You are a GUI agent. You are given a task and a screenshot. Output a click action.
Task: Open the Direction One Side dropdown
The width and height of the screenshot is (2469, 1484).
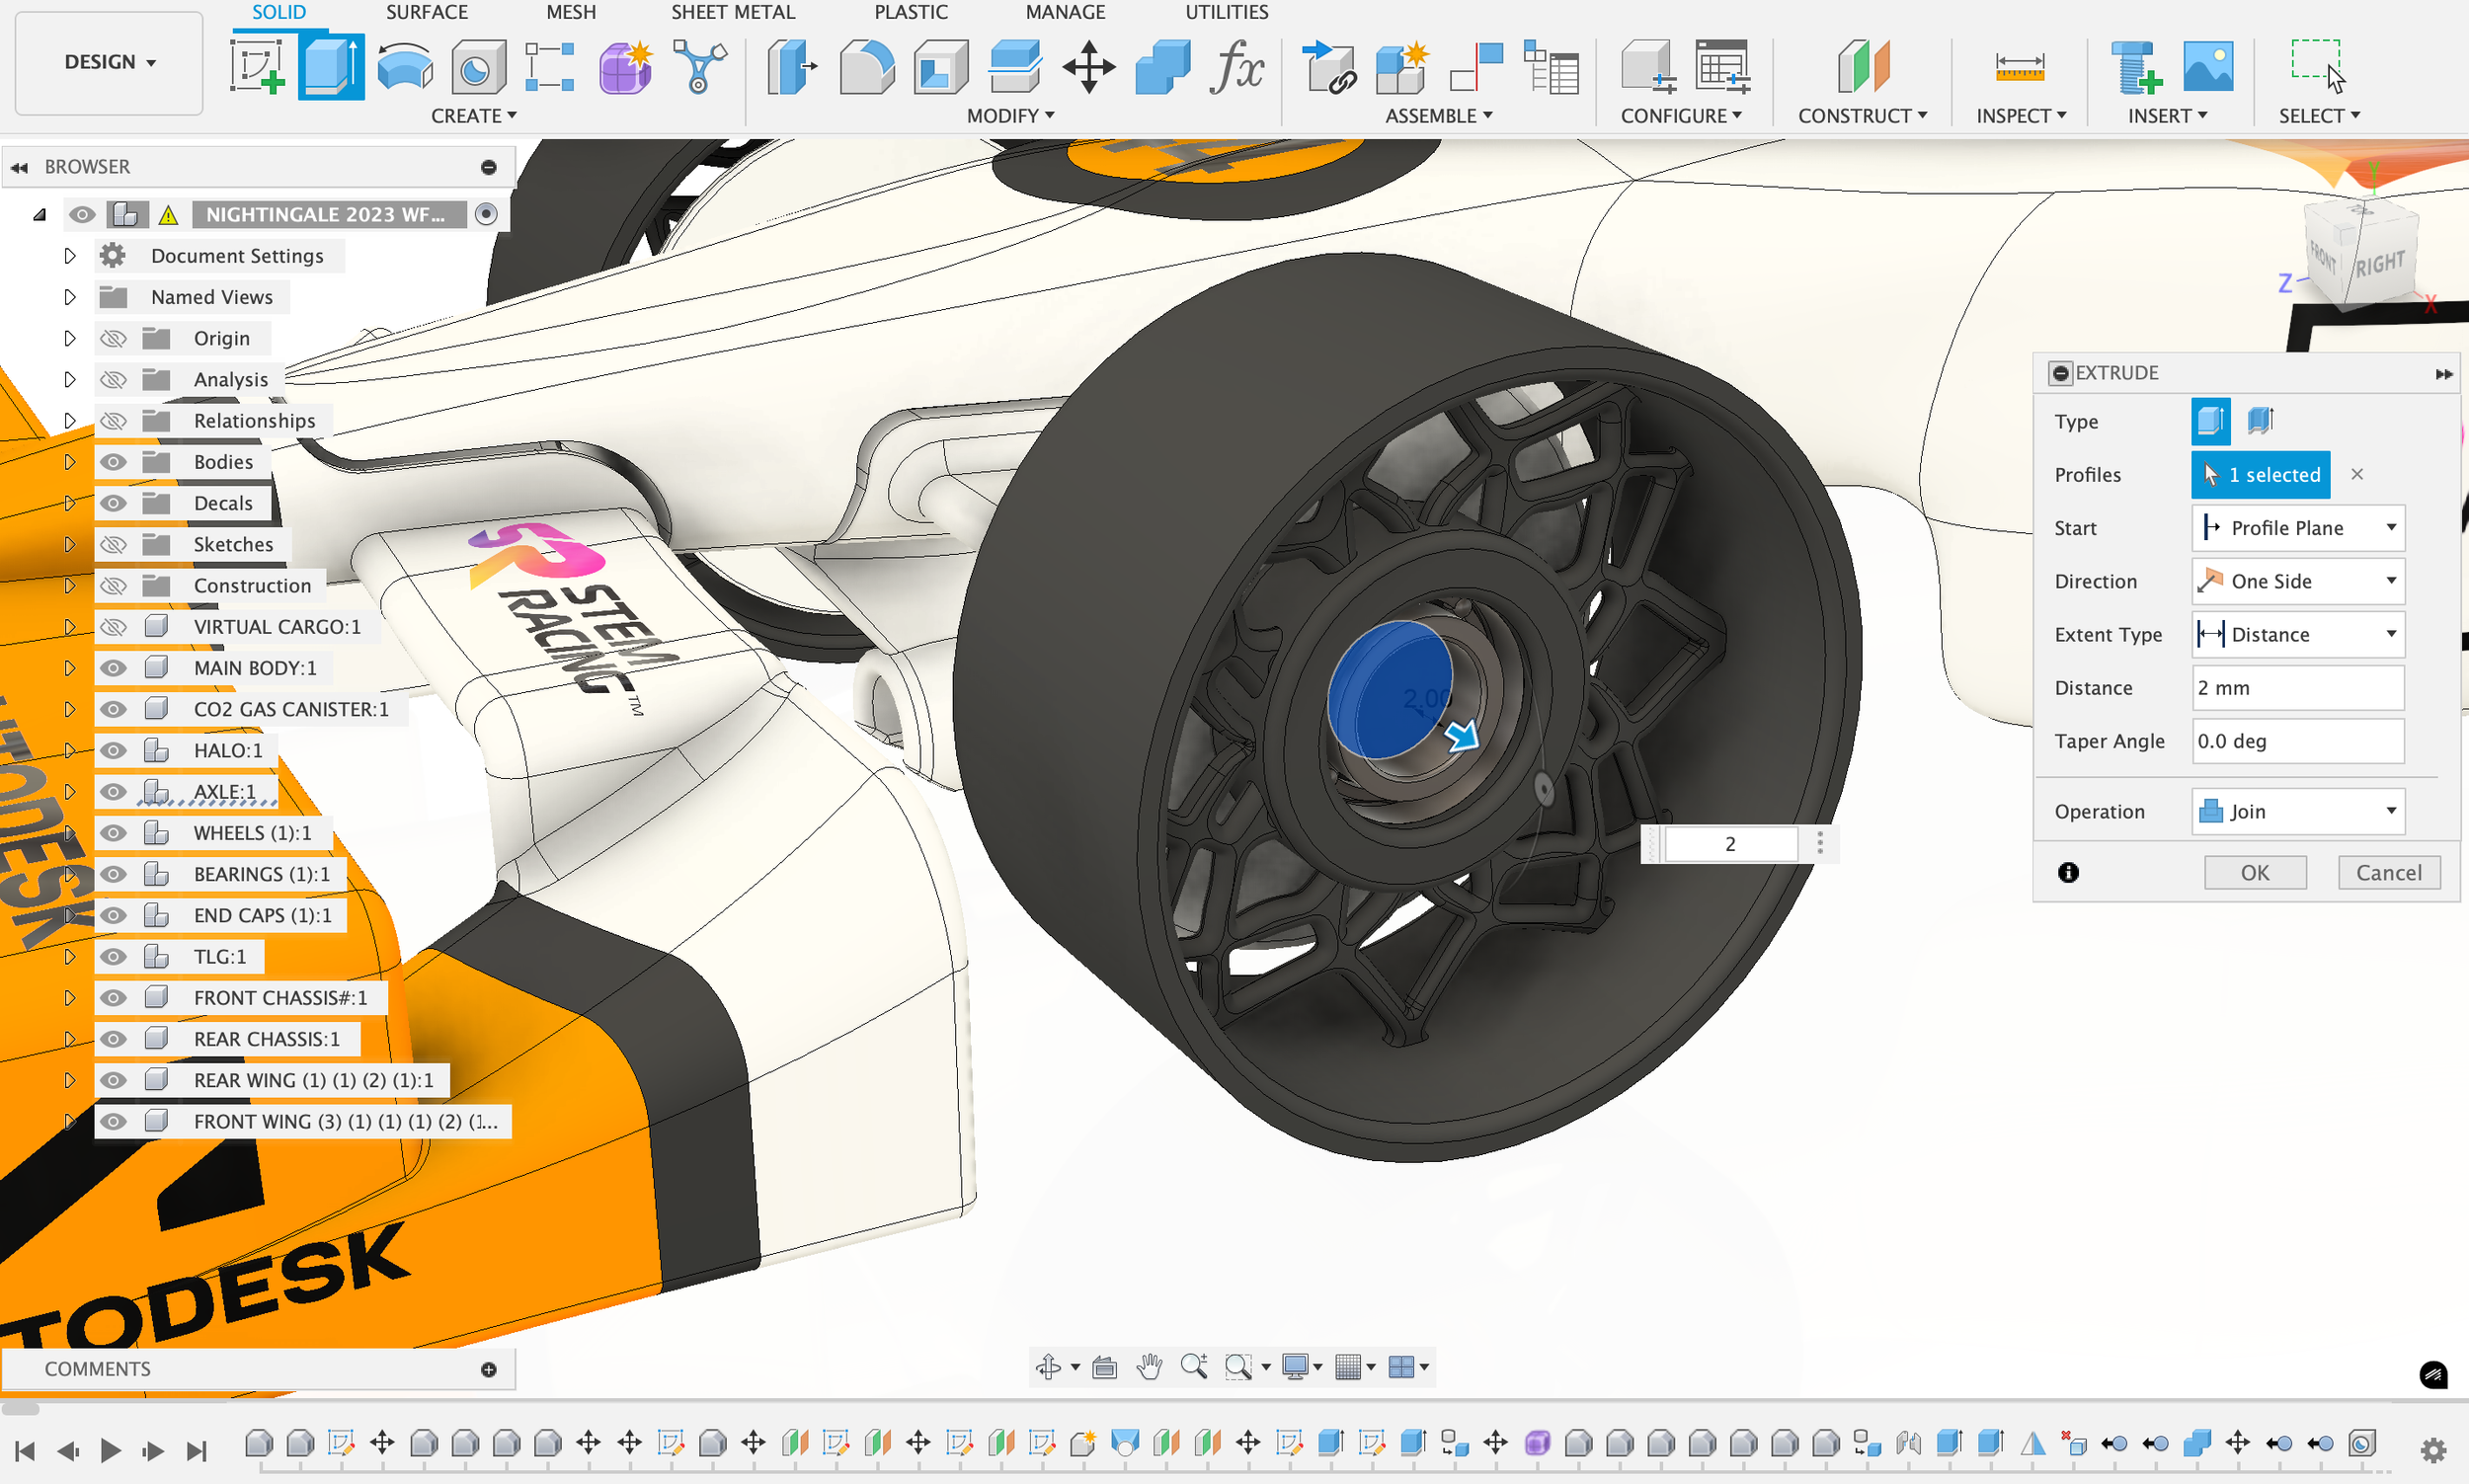coord(2297,582)
